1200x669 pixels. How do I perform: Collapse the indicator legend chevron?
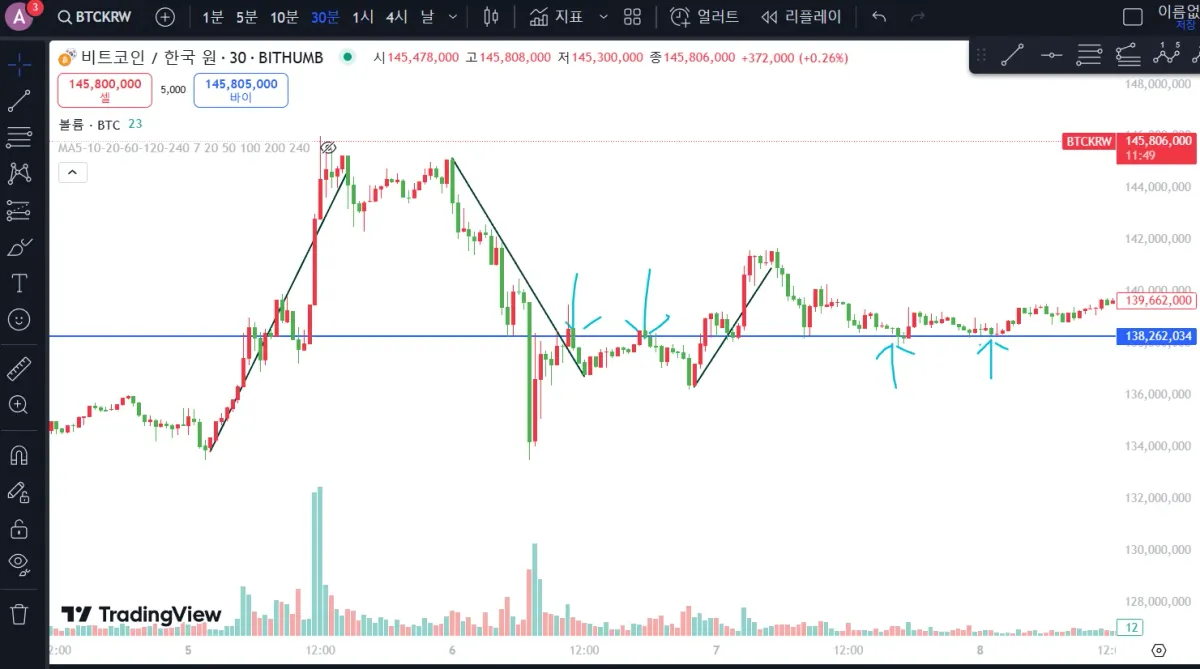tap(72, 172)
